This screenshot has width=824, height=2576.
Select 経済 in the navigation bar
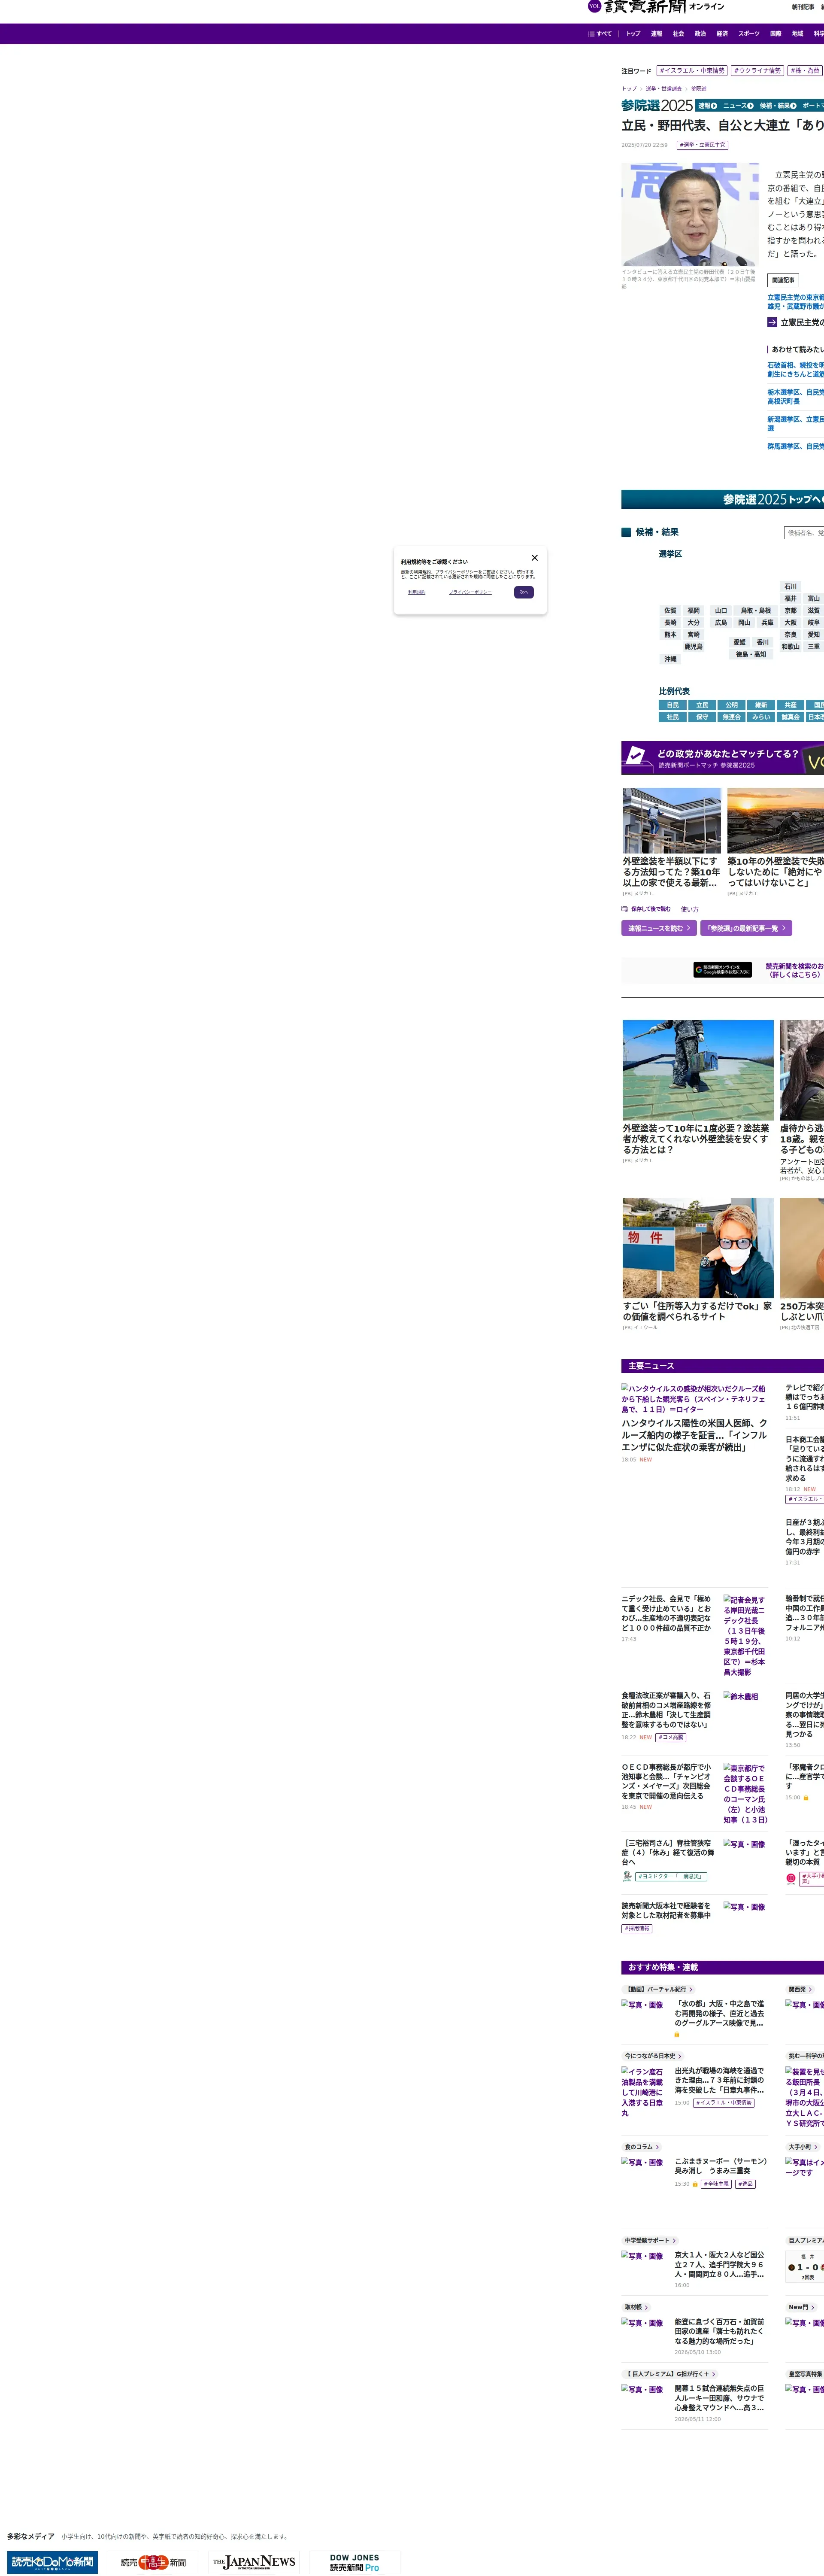click(722, 34)
